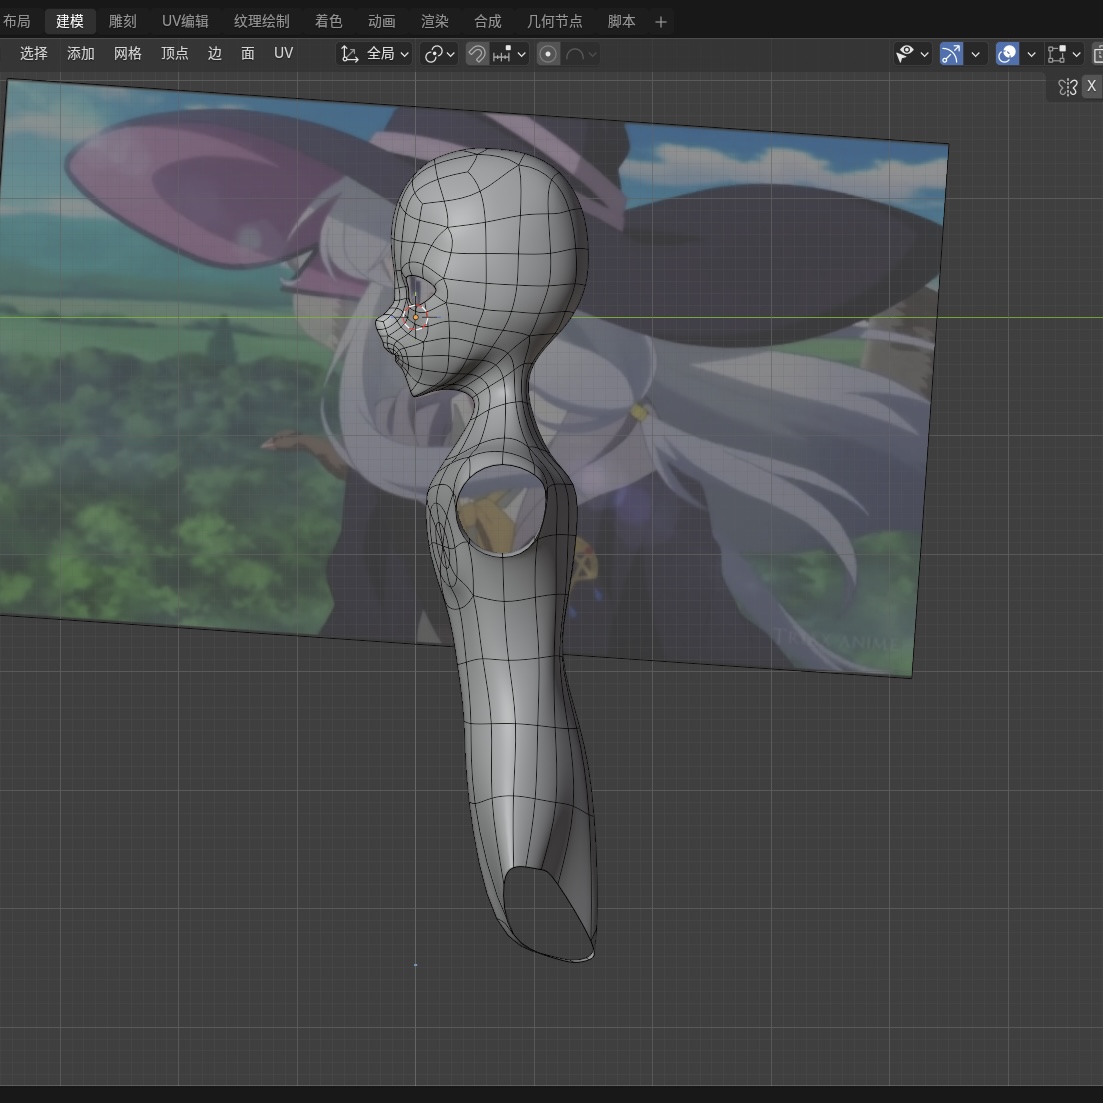Image resolution: width=1103 pixels, height=1103 pixels.
Task: Toggle proportional editing circle icon
Action: coord(548,54)
